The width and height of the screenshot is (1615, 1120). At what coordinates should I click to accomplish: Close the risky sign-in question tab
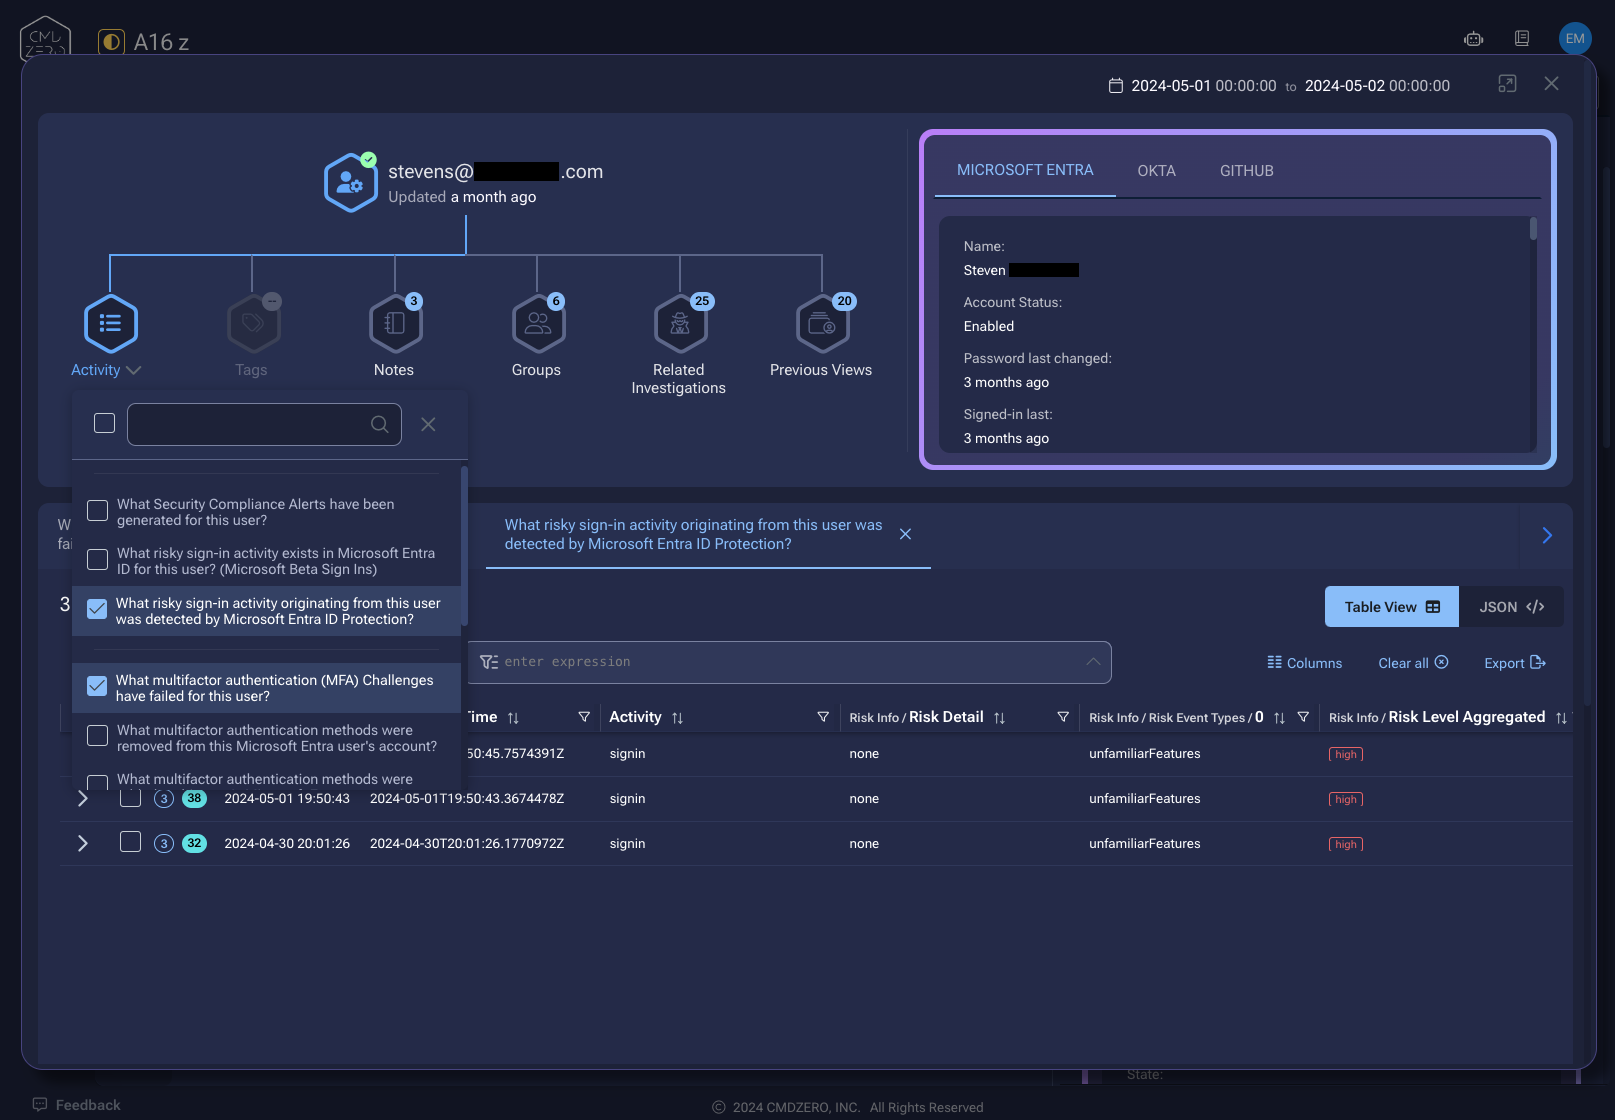(x=905, y=534)
